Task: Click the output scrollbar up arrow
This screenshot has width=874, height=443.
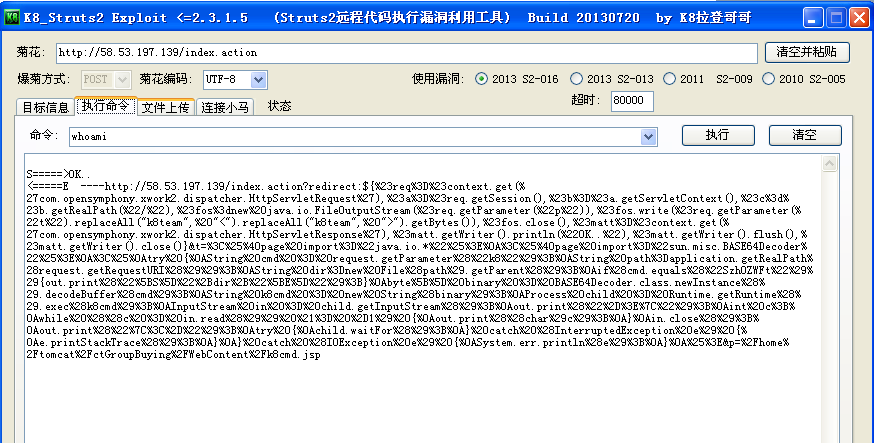Action: [x=829, y=163]
